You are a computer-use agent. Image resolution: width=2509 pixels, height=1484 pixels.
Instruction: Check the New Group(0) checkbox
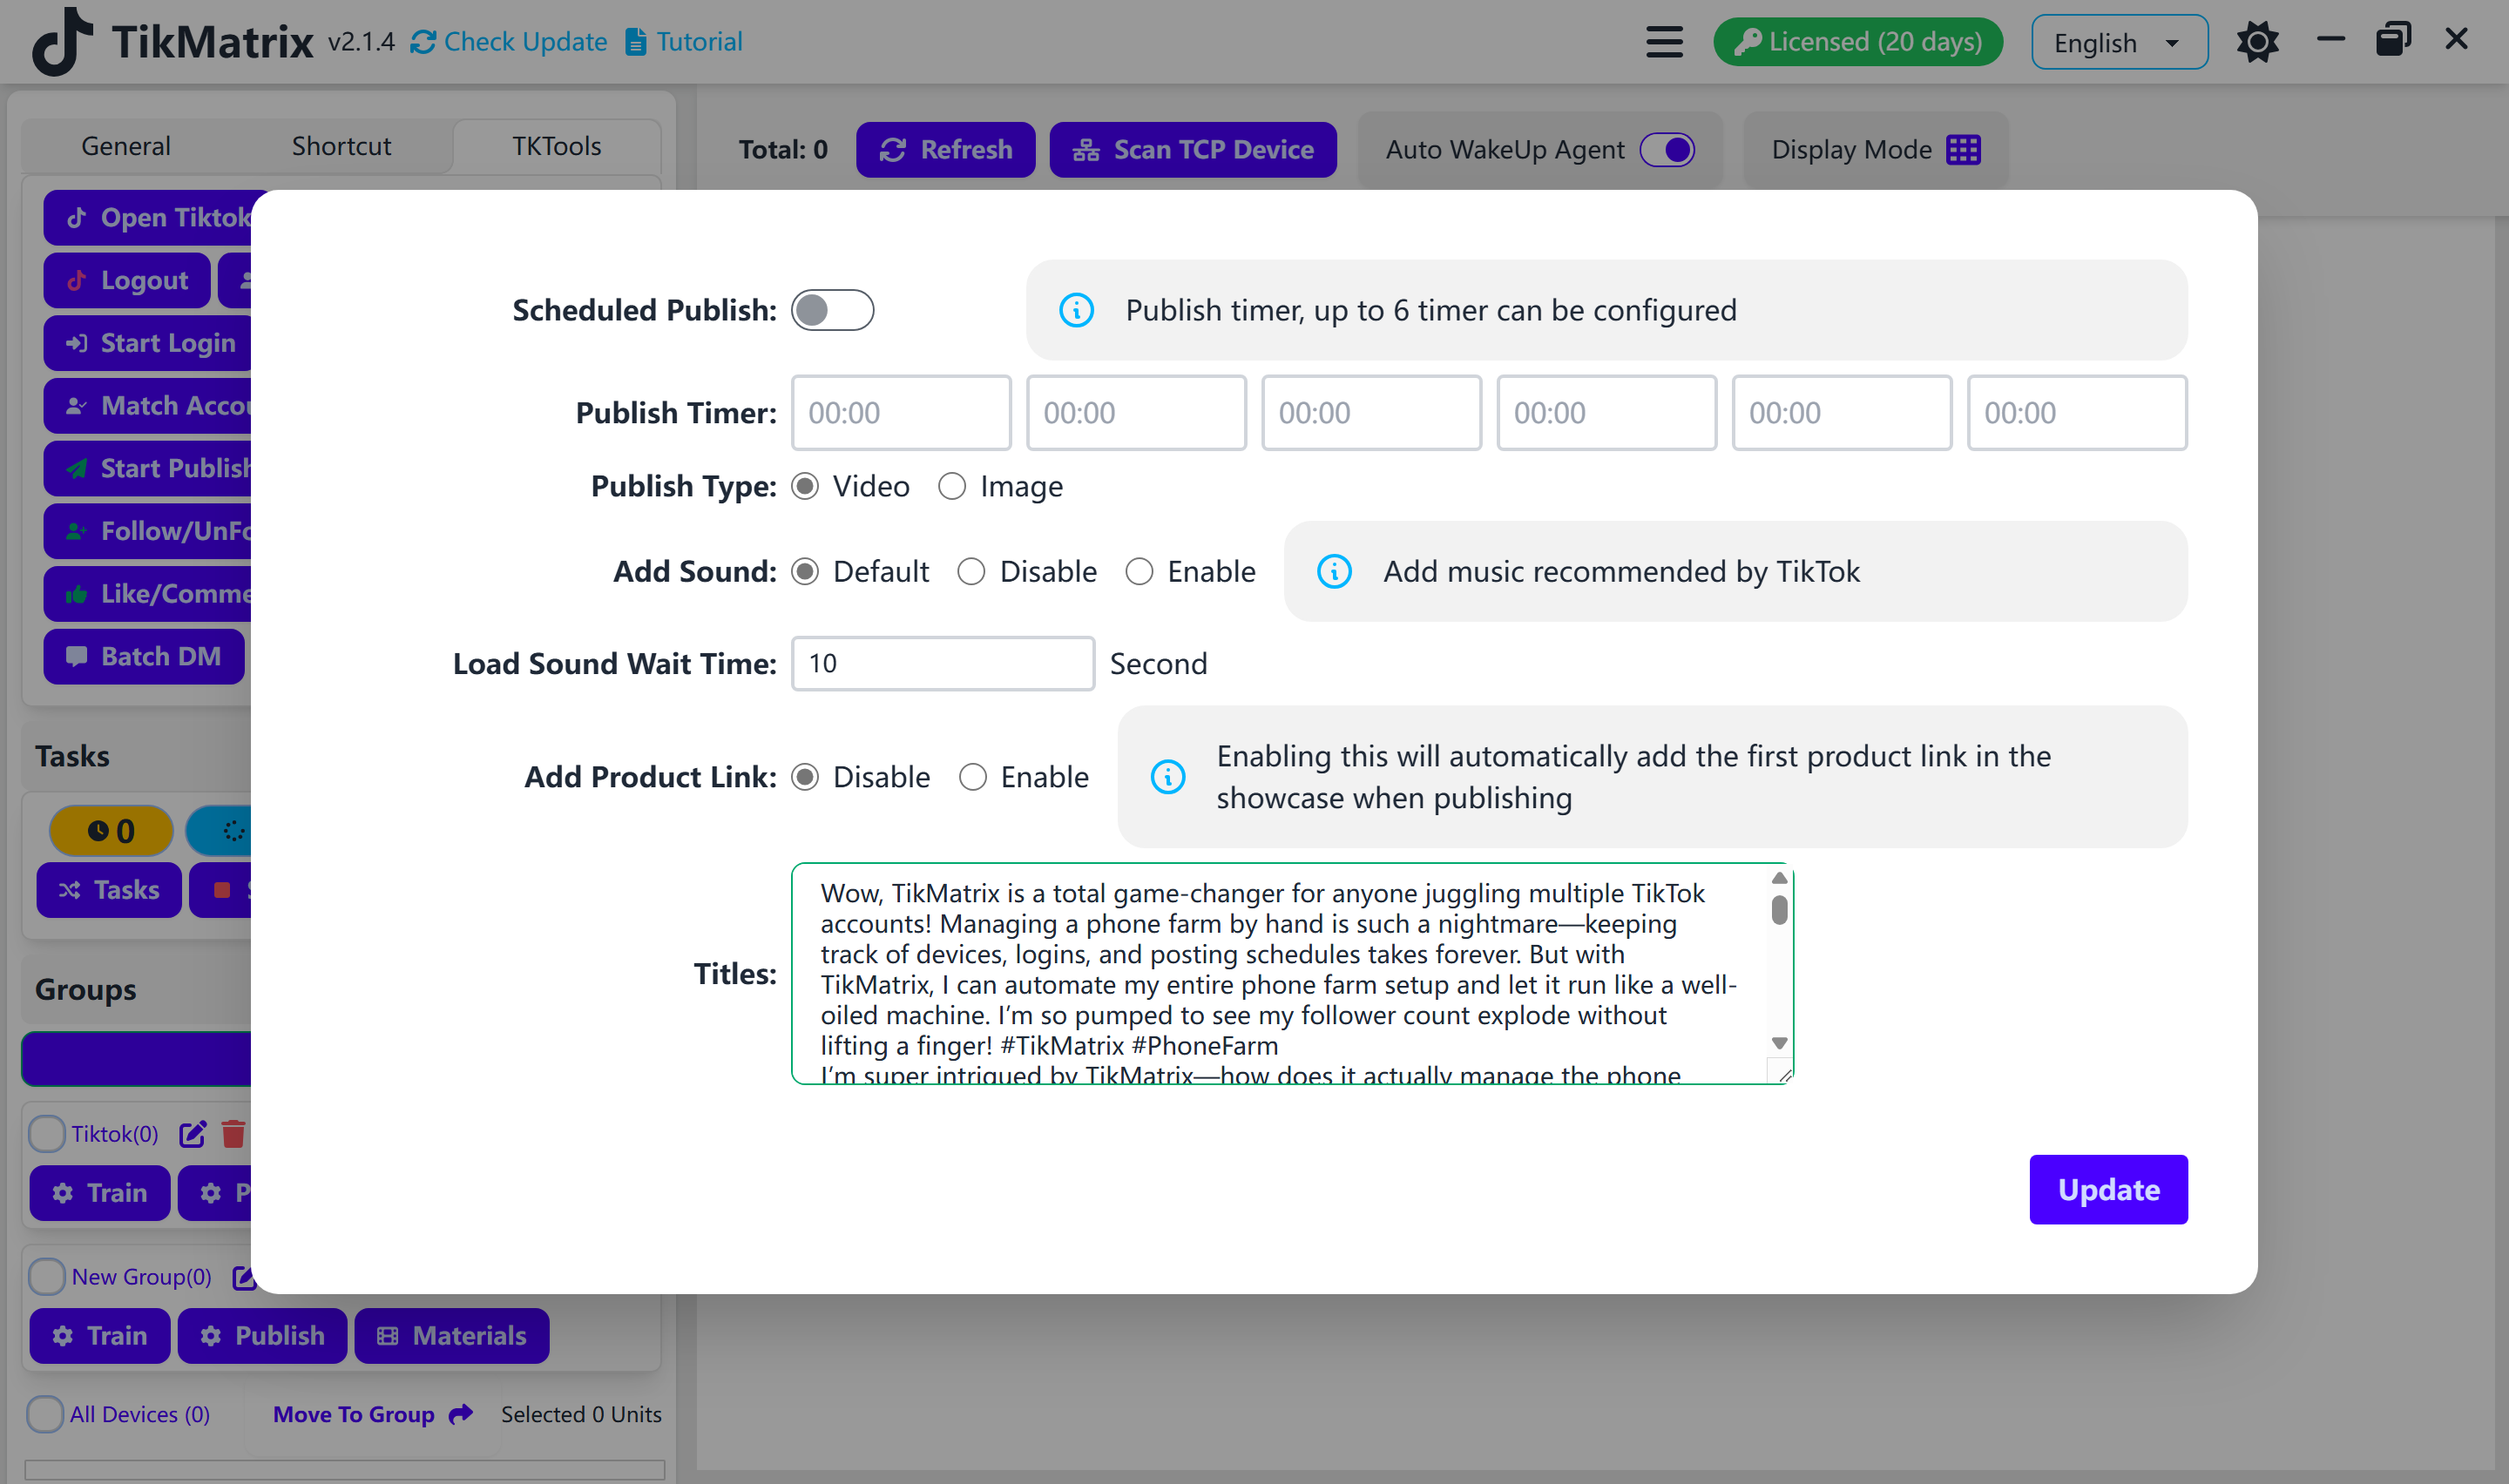tap(46, 1277)
